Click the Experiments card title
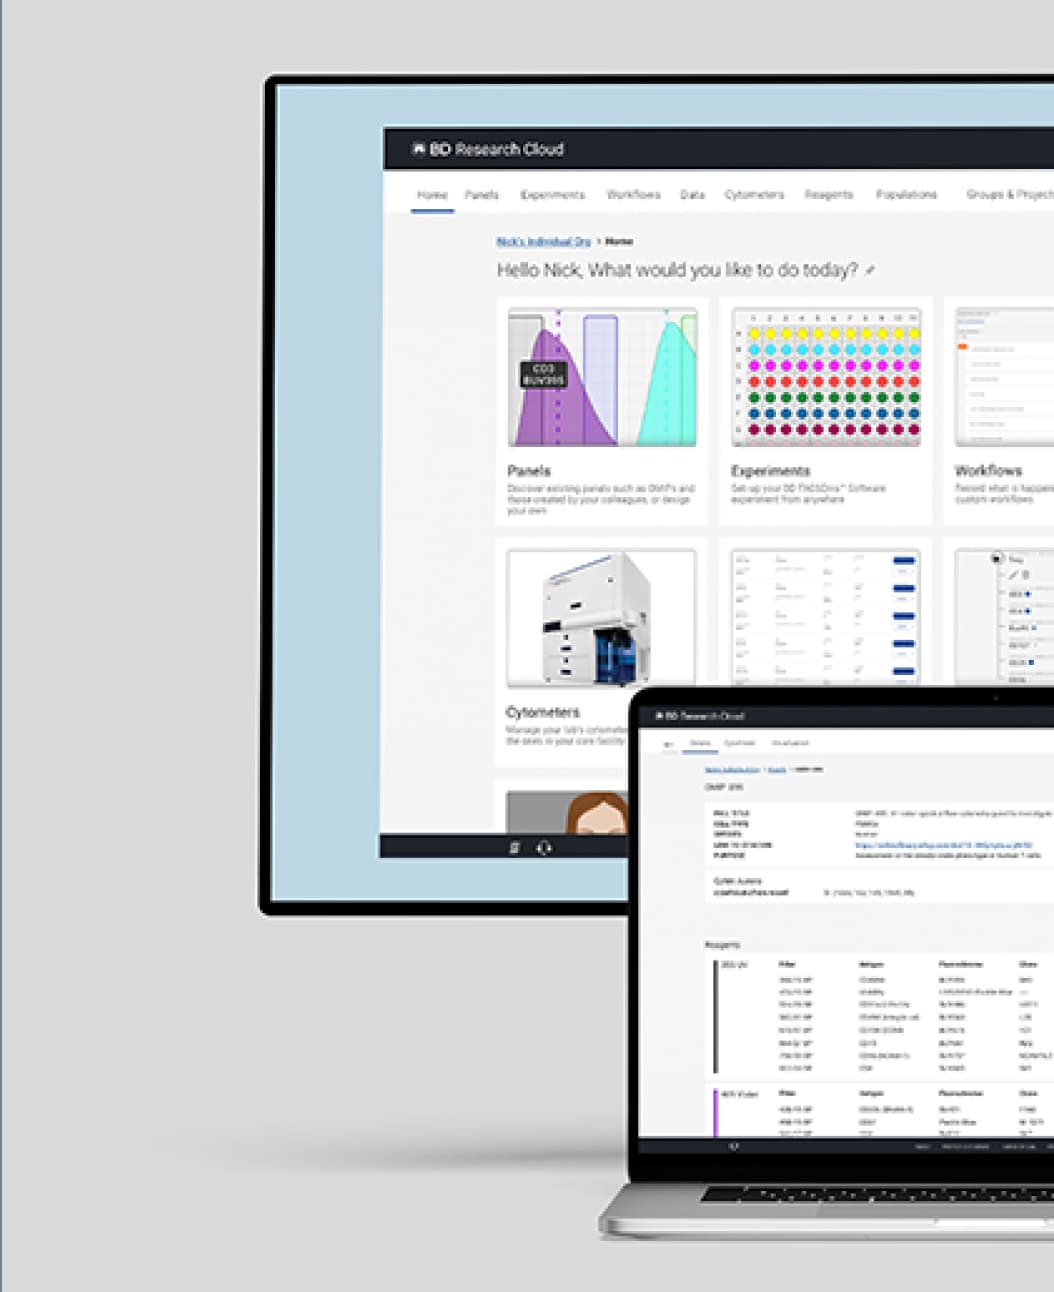 click(x=770, y=471)
